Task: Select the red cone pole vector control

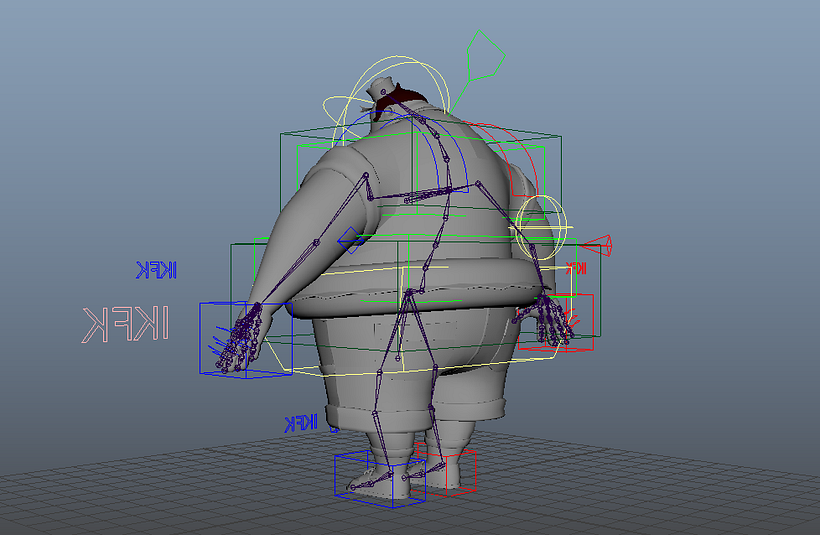Action: point(596,246)
